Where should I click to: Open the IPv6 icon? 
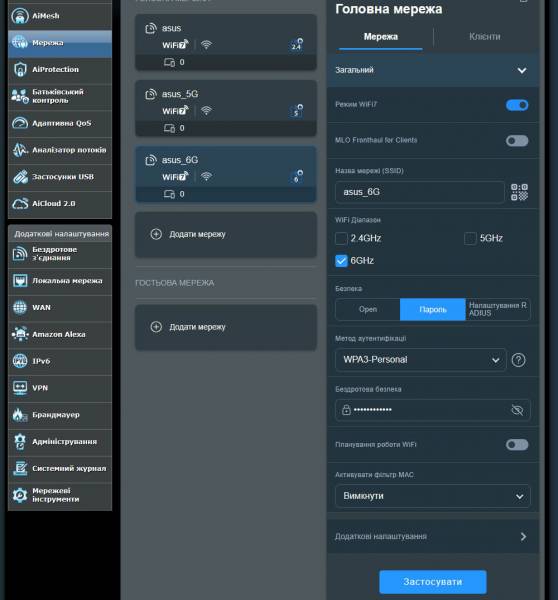tap(20, 361)
